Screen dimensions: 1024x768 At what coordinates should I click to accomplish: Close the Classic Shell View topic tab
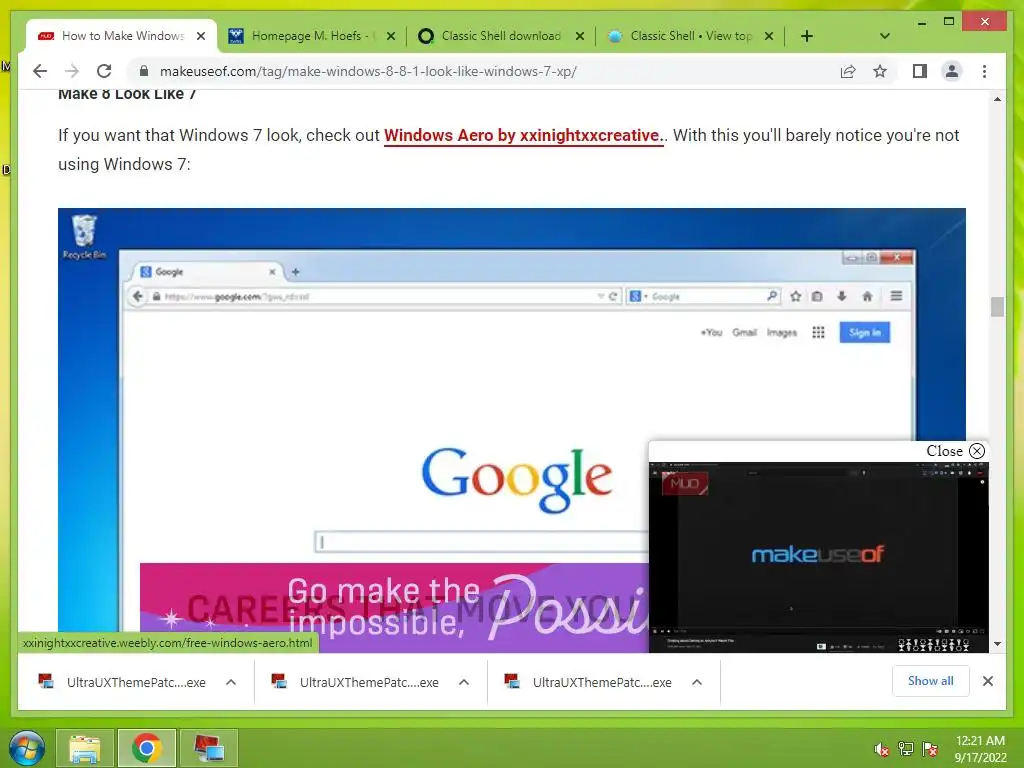(769, 36)
